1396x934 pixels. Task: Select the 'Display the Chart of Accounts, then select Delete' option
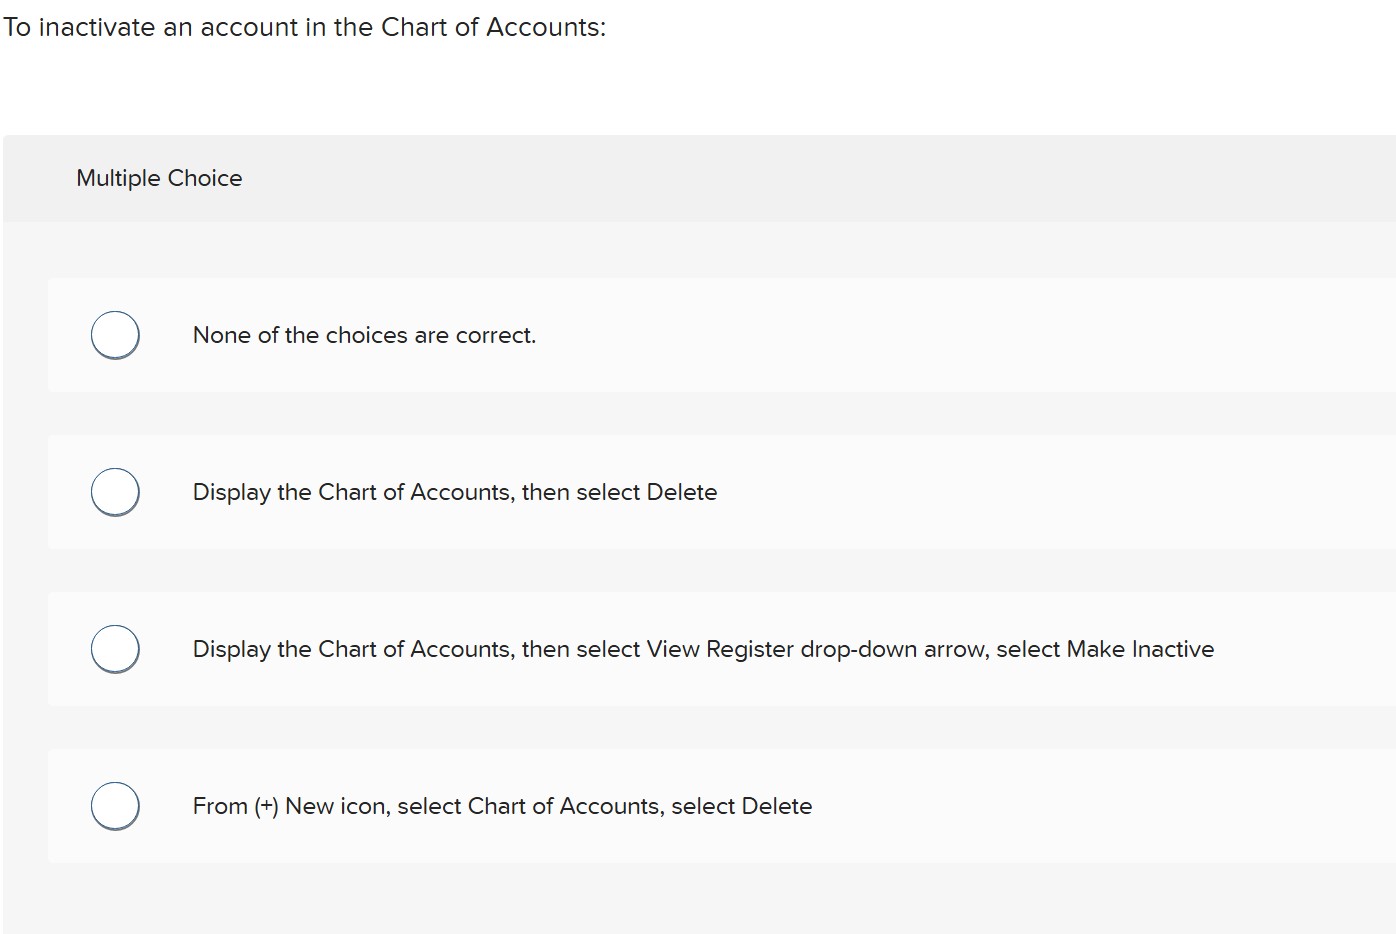[x=115, y=491]
